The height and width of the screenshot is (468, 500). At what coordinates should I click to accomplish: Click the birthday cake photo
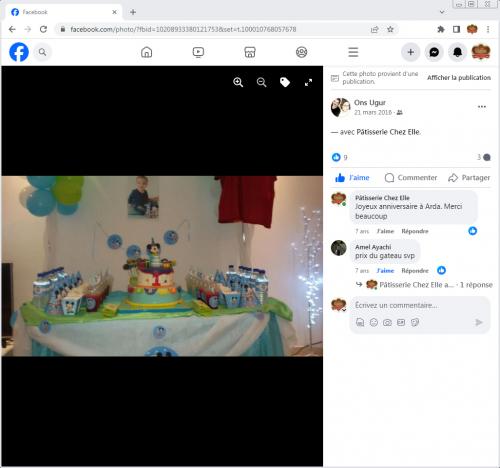click(x=162, y=266)
